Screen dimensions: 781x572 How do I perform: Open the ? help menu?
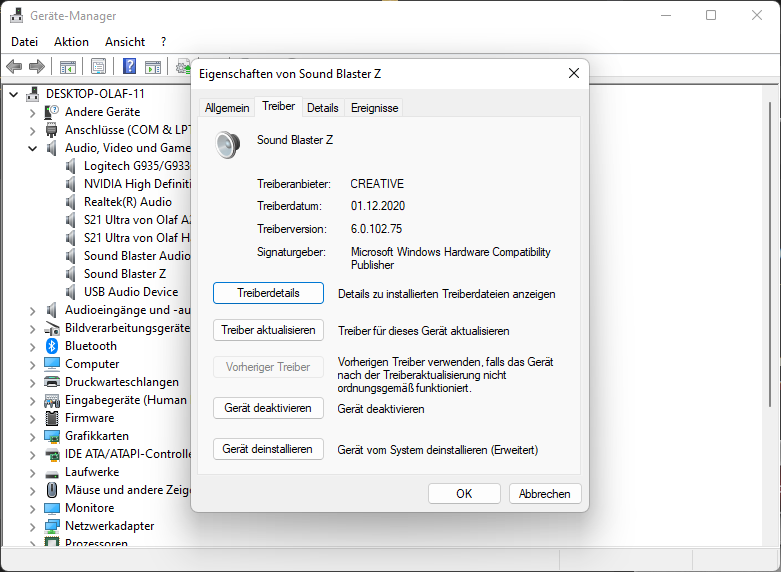point(163,42)
